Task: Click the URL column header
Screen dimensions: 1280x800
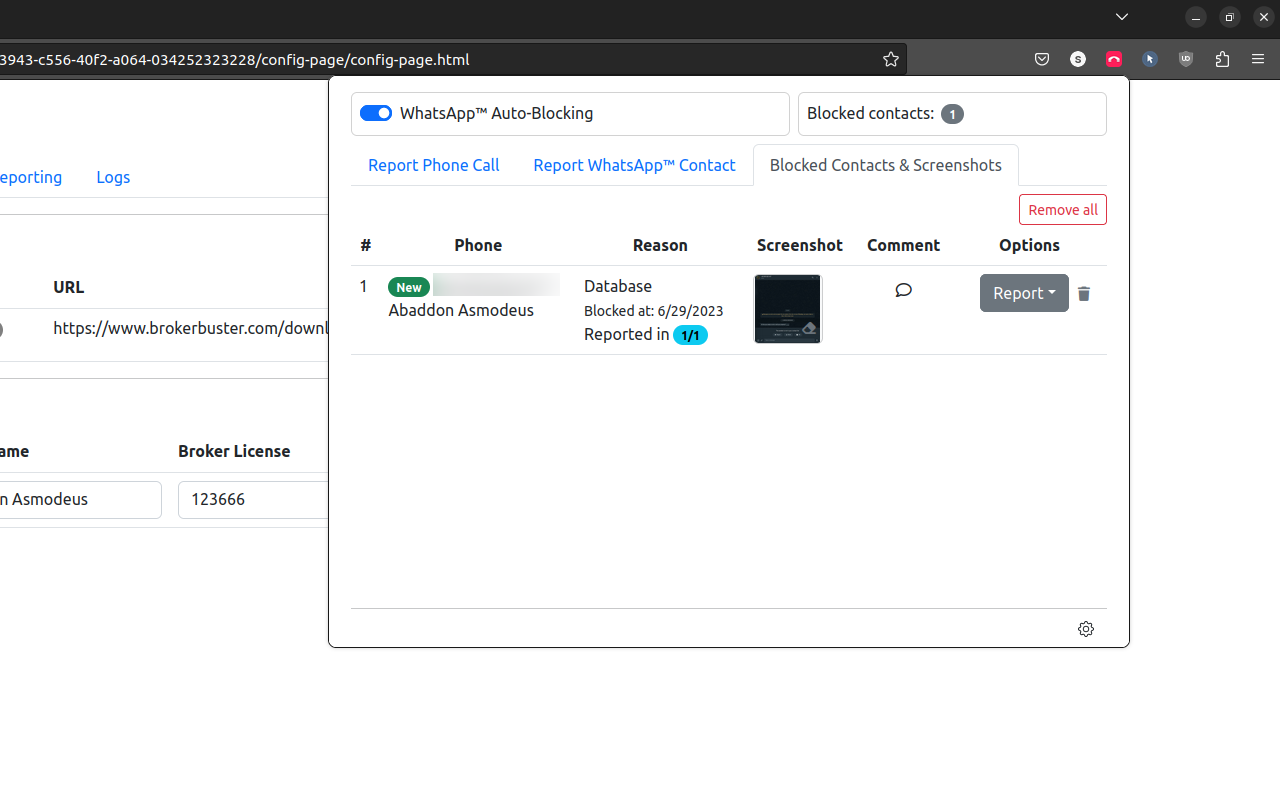Action: pyautogui.click(x=69, y=287)
